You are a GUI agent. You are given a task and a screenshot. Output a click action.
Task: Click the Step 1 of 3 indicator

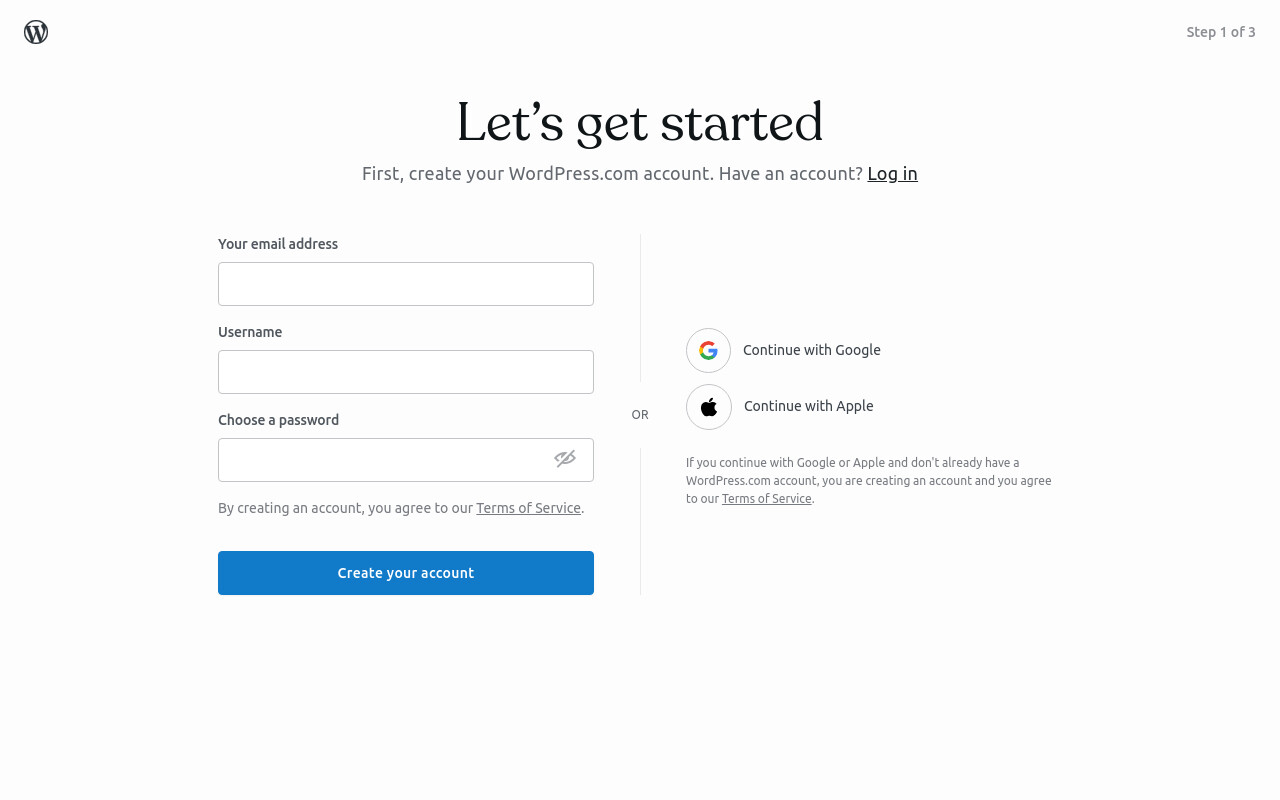coord(1221,32)
